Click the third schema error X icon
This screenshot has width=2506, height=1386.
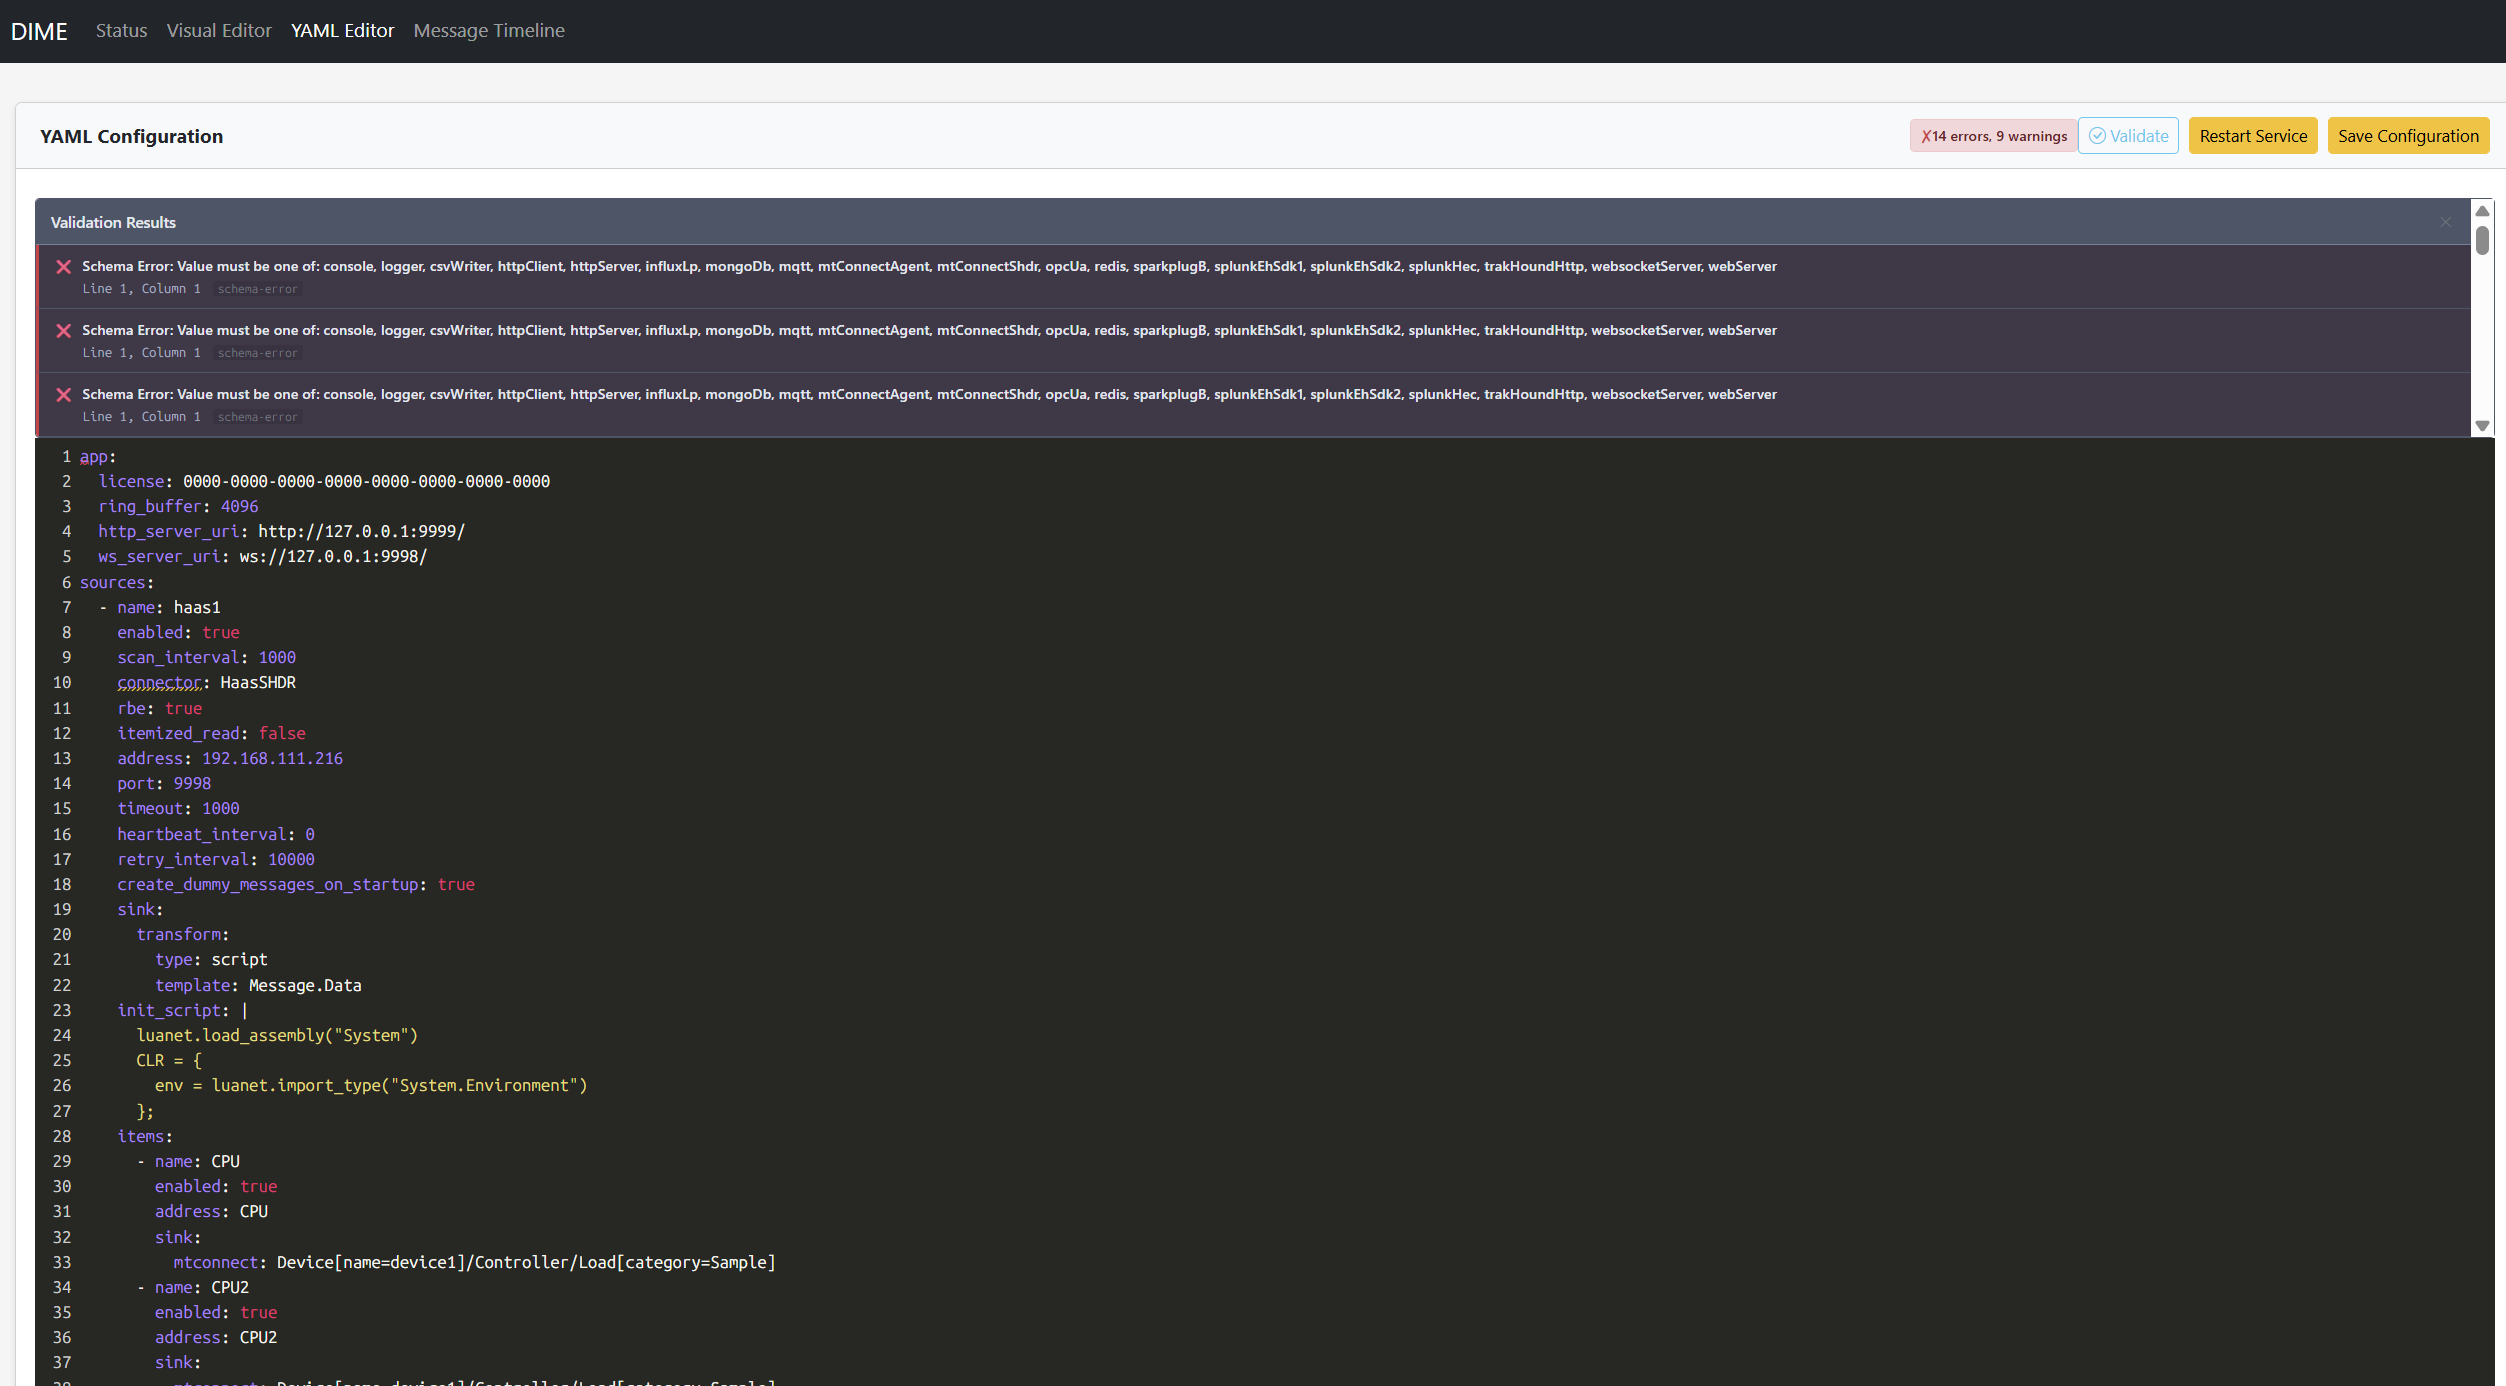64,395
